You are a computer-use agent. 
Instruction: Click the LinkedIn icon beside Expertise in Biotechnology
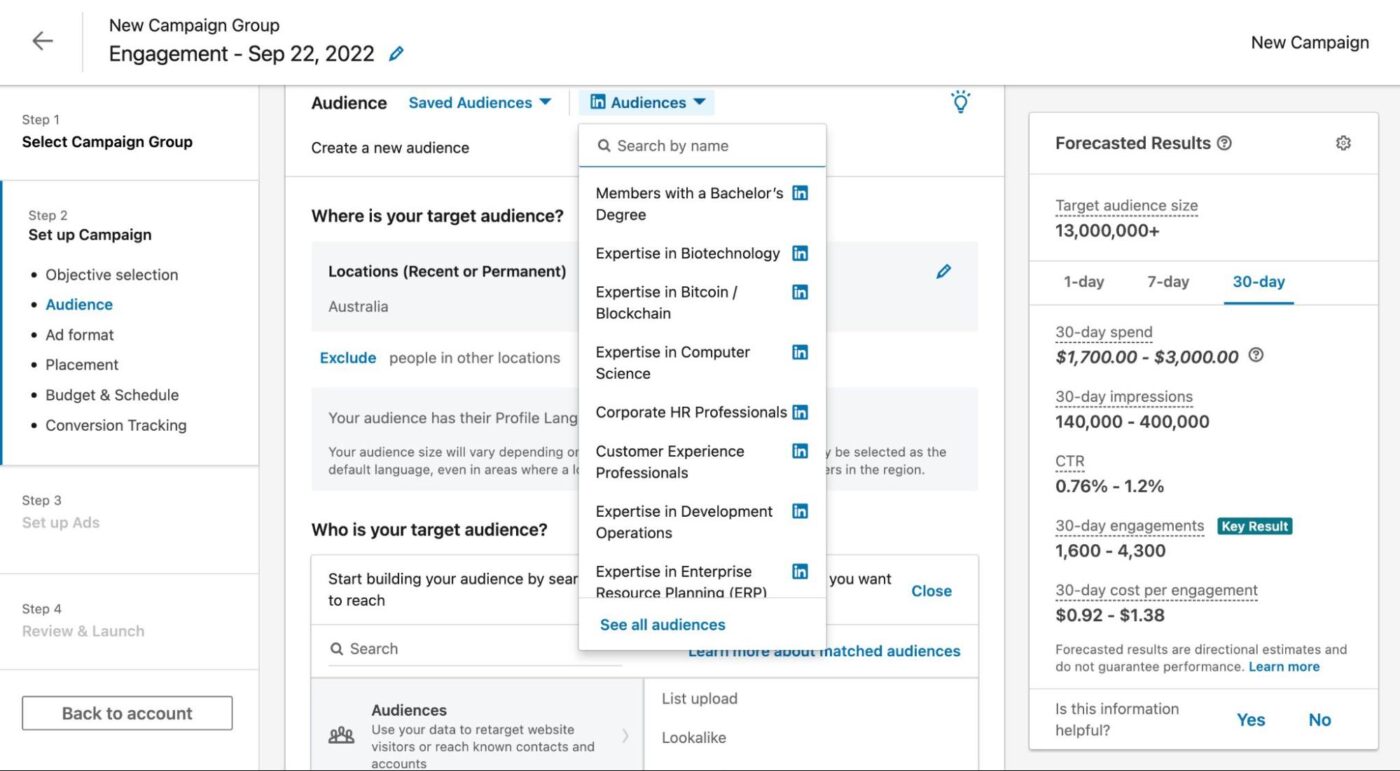800,252
